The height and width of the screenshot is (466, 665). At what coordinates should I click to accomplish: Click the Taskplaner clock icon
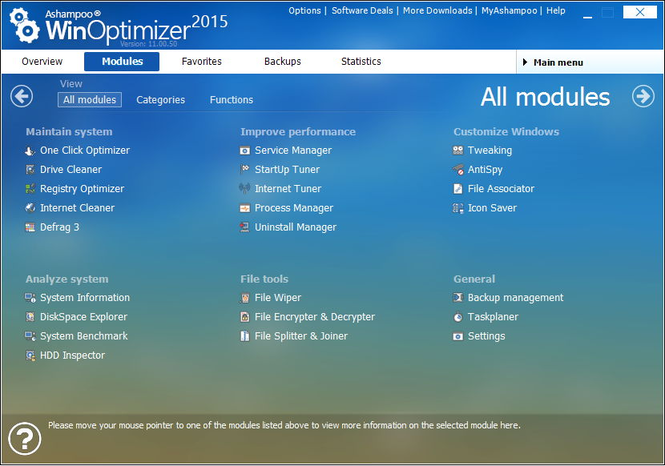click(458, 317)
